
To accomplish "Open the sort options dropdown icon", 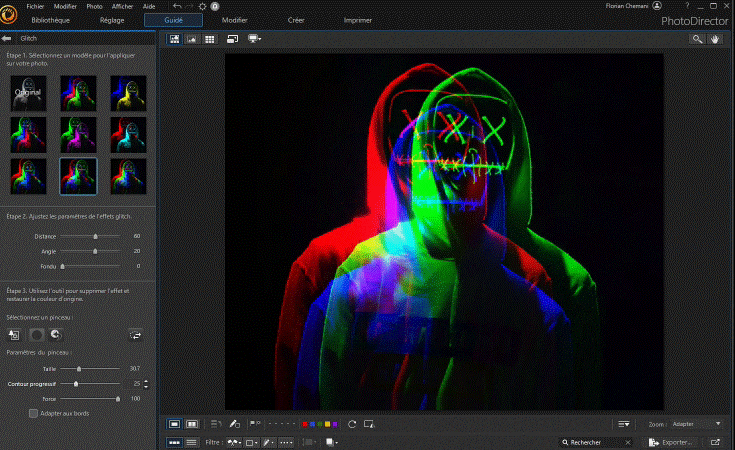I will click(x=623, y=424).
